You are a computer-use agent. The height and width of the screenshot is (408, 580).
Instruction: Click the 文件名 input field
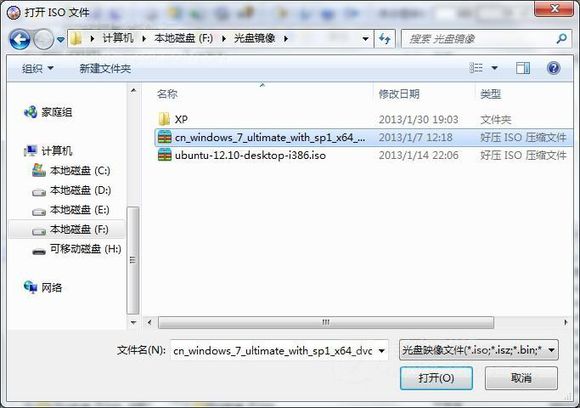pos(279,350)
